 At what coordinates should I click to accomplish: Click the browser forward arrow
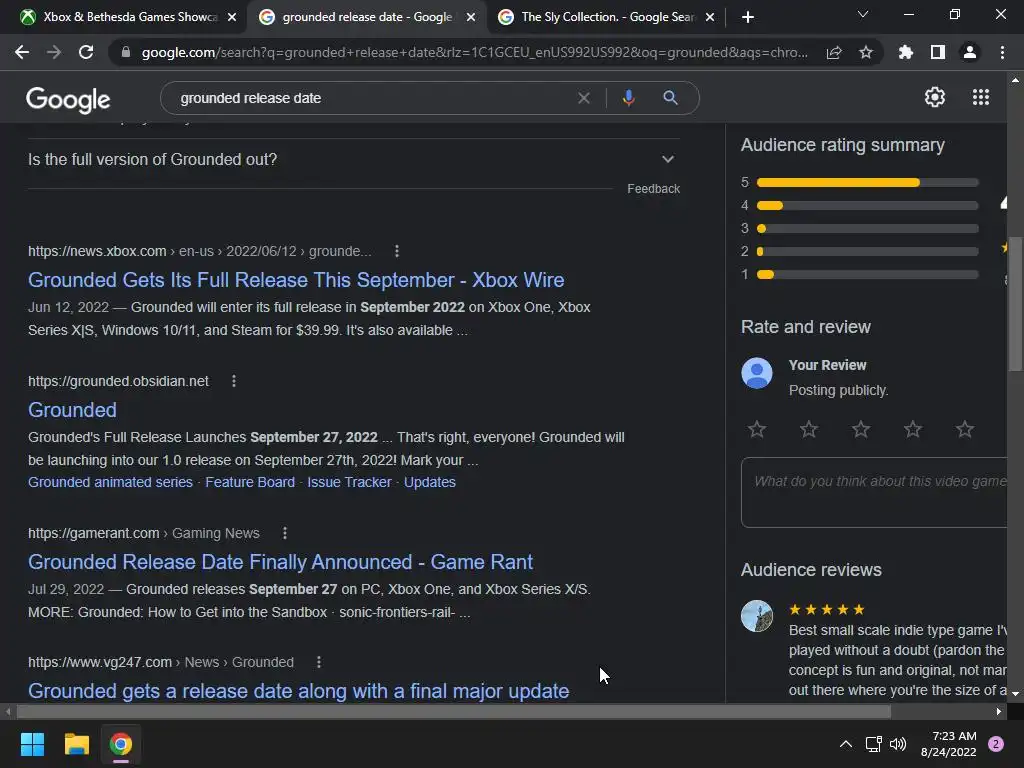click(x=54, y=52)
